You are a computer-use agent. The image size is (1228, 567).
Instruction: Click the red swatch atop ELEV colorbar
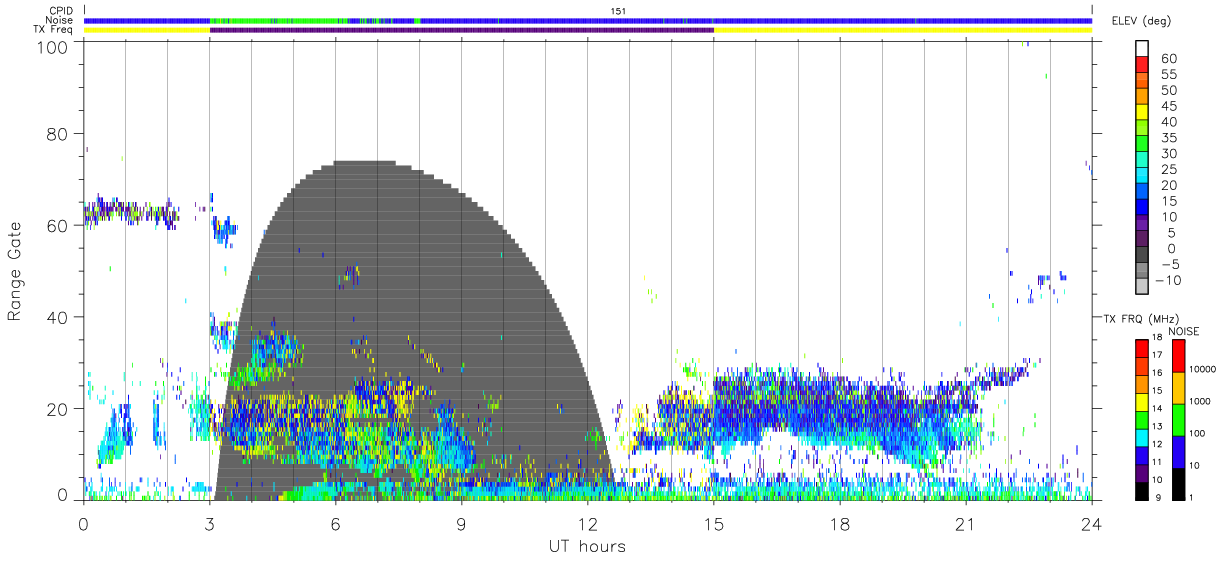[x=1143, y=64]
